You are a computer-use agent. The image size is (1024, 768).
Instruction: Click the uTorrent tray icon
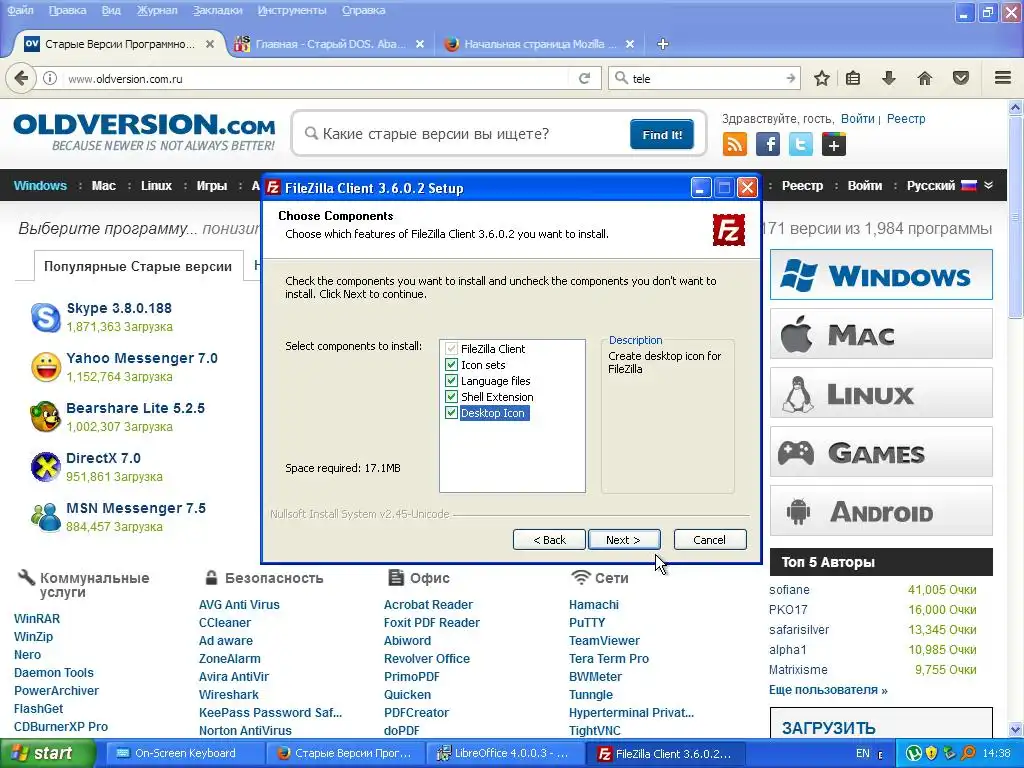point(914,753)
